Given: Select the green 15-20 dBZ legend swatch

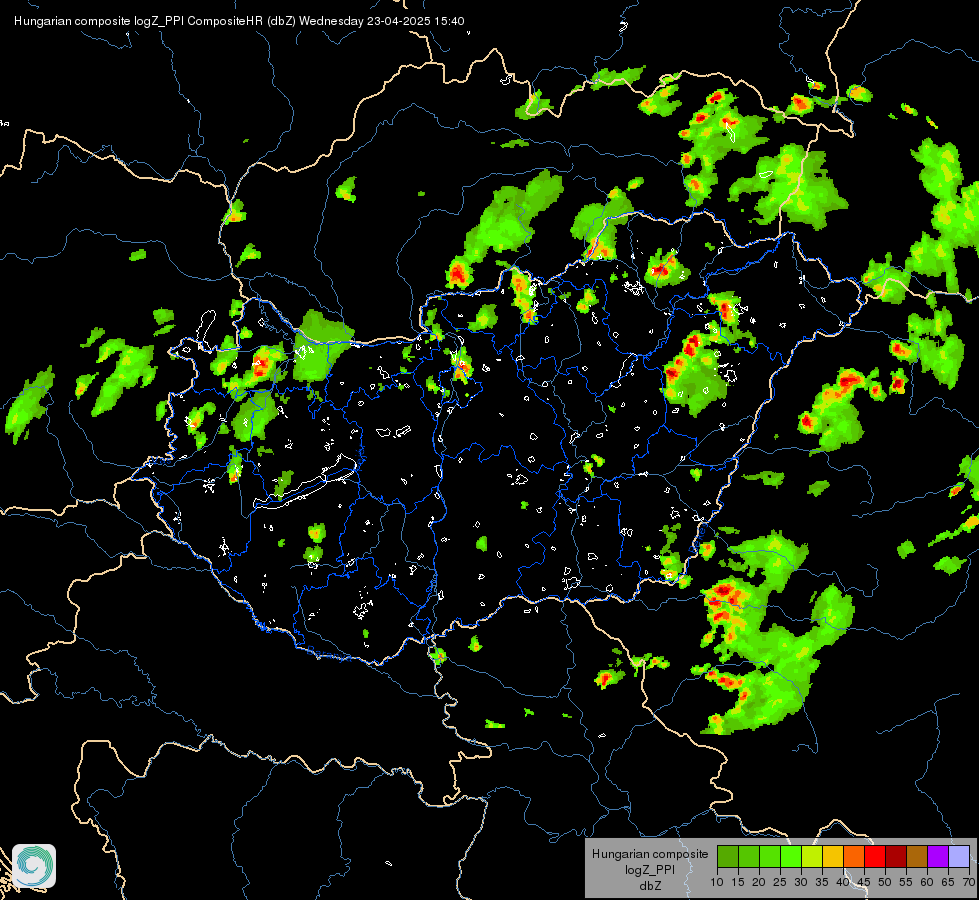Looking at the screenshot, I should pyautogui.click(x=749, y=856).
